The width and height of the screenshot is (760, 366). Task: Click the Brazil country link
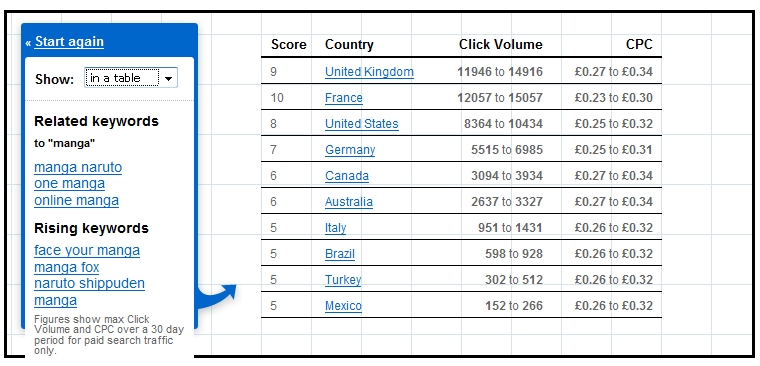coord(340,254)
